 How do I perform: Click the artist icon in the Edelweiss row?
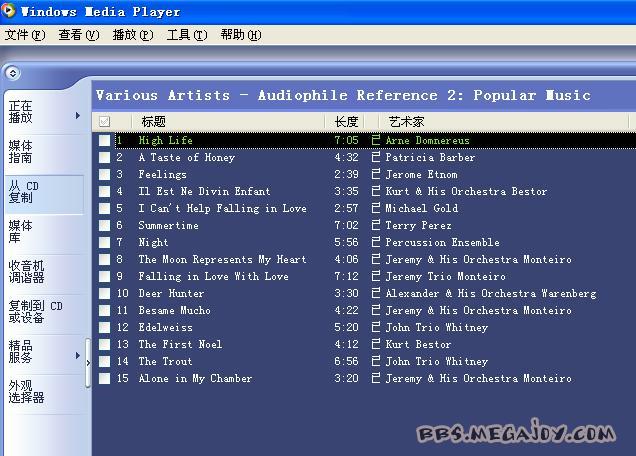point(376,327)
